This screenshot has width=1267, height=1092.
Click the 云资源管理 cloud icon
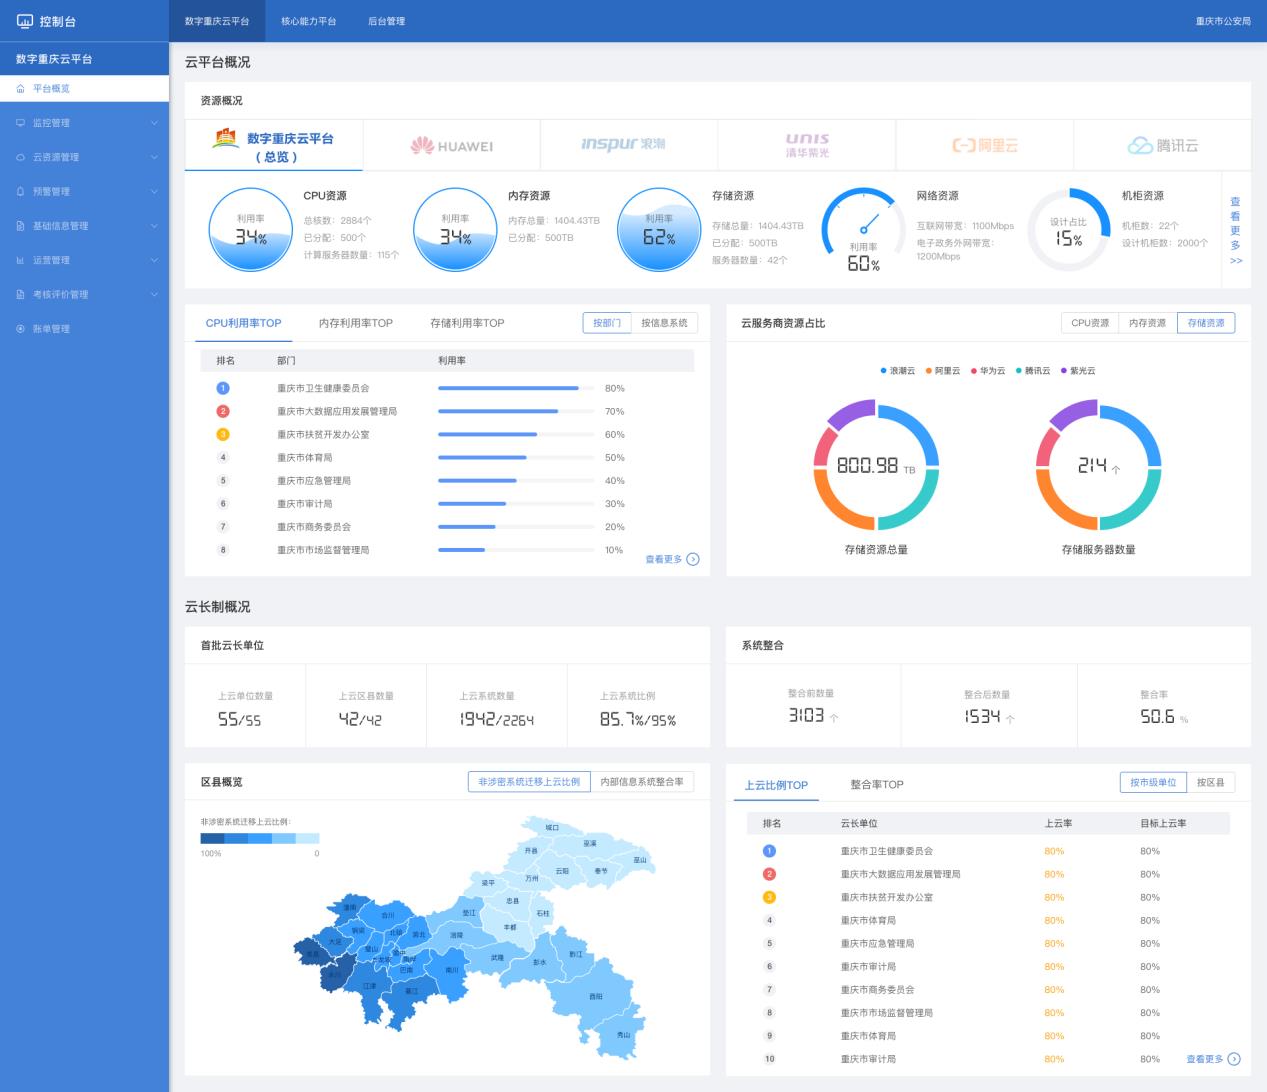pyautogui.click(x=20, y=157)
